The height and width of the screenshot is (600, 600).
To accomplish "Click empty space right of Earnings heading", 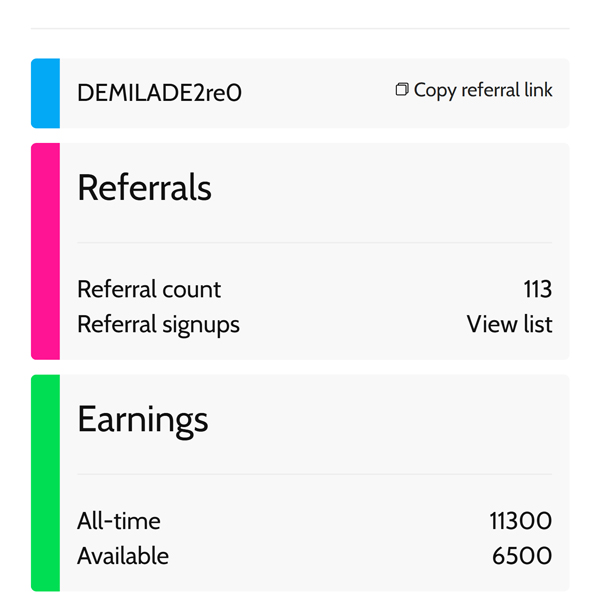I will tap(400, 419).
